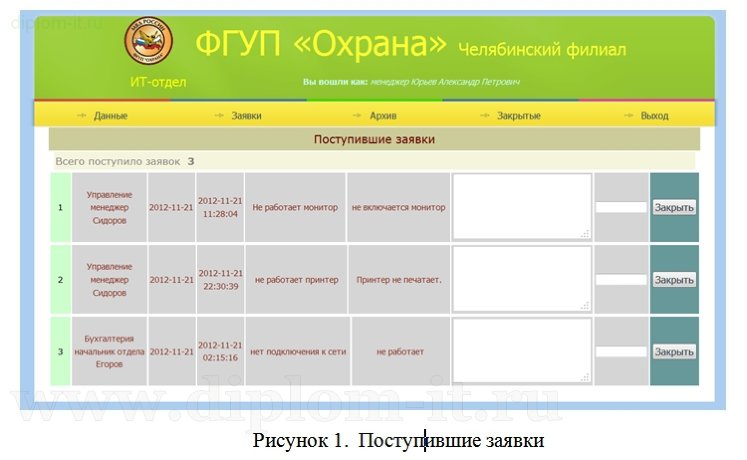The height and width of the screenshot is (460, 747).
Task: Click timestamp '2012-11-21 02:15:16'
Action: [x=220, y=351]
